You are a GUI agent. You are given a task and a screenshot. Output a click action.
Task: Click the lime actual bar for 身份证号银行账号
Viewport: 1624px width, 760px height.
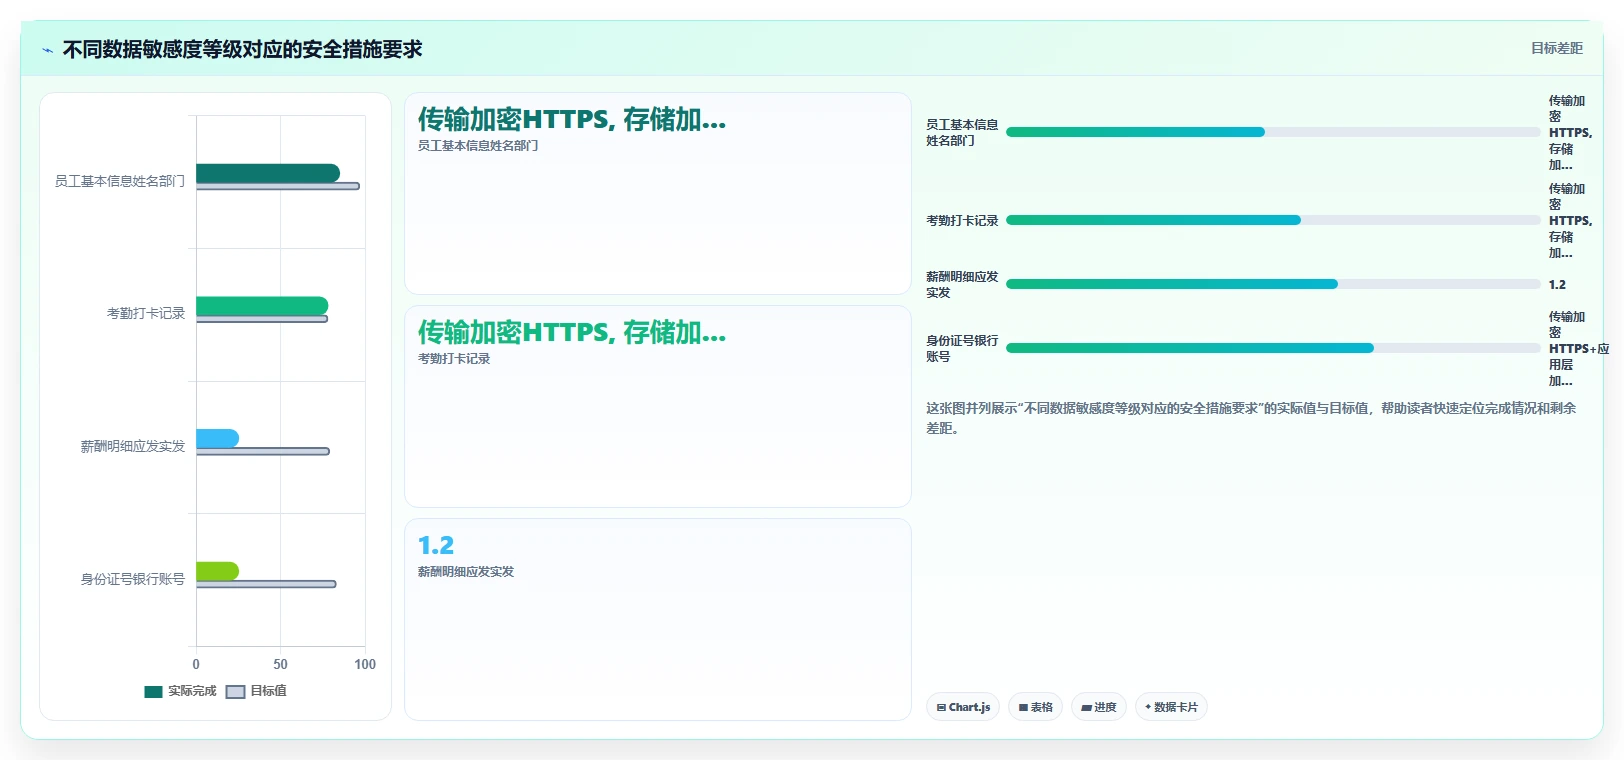(217, 571)
